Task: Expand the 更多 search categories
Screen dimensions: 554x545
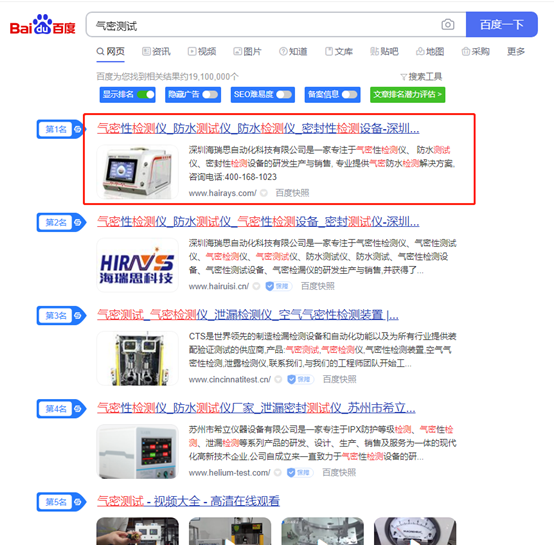Action: (x=515, y=52)
